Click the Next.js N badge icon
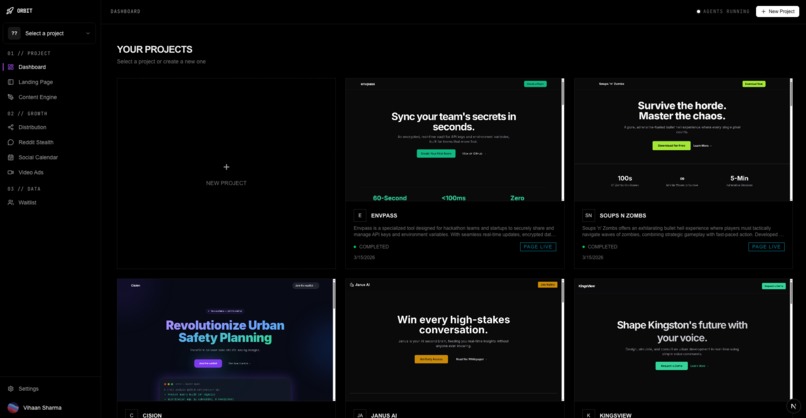 tap(793, 406)
